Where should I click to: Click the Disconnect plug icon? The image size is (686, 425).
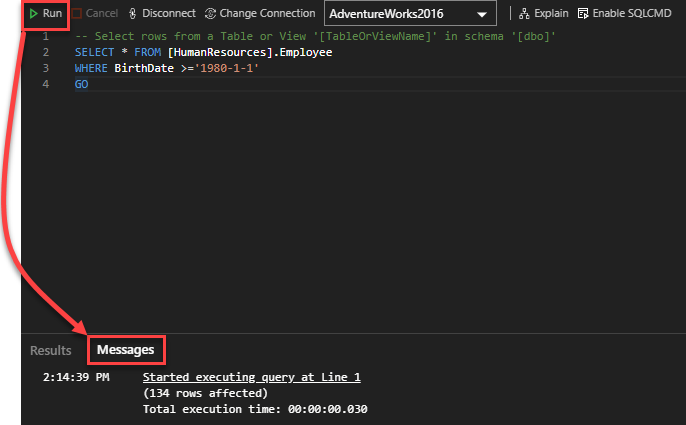tap(133, 14)
